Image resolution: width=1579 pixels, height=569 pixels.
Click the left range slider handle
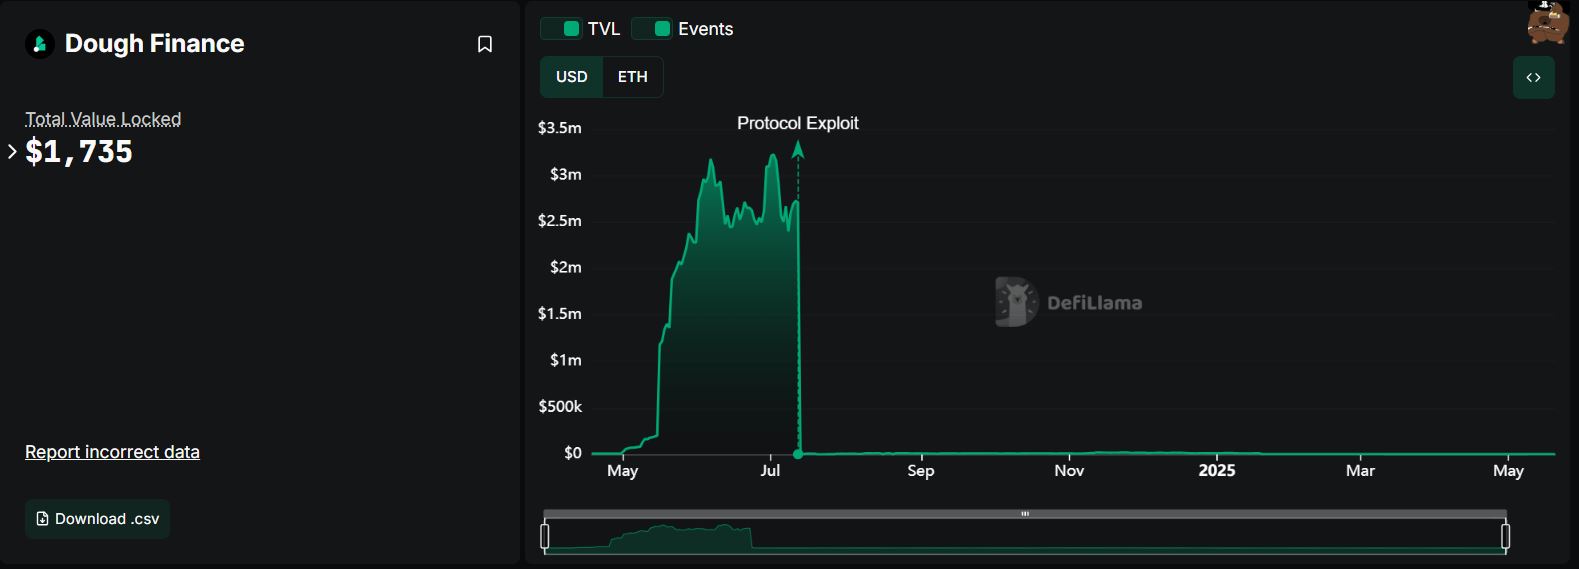(545, 537)
